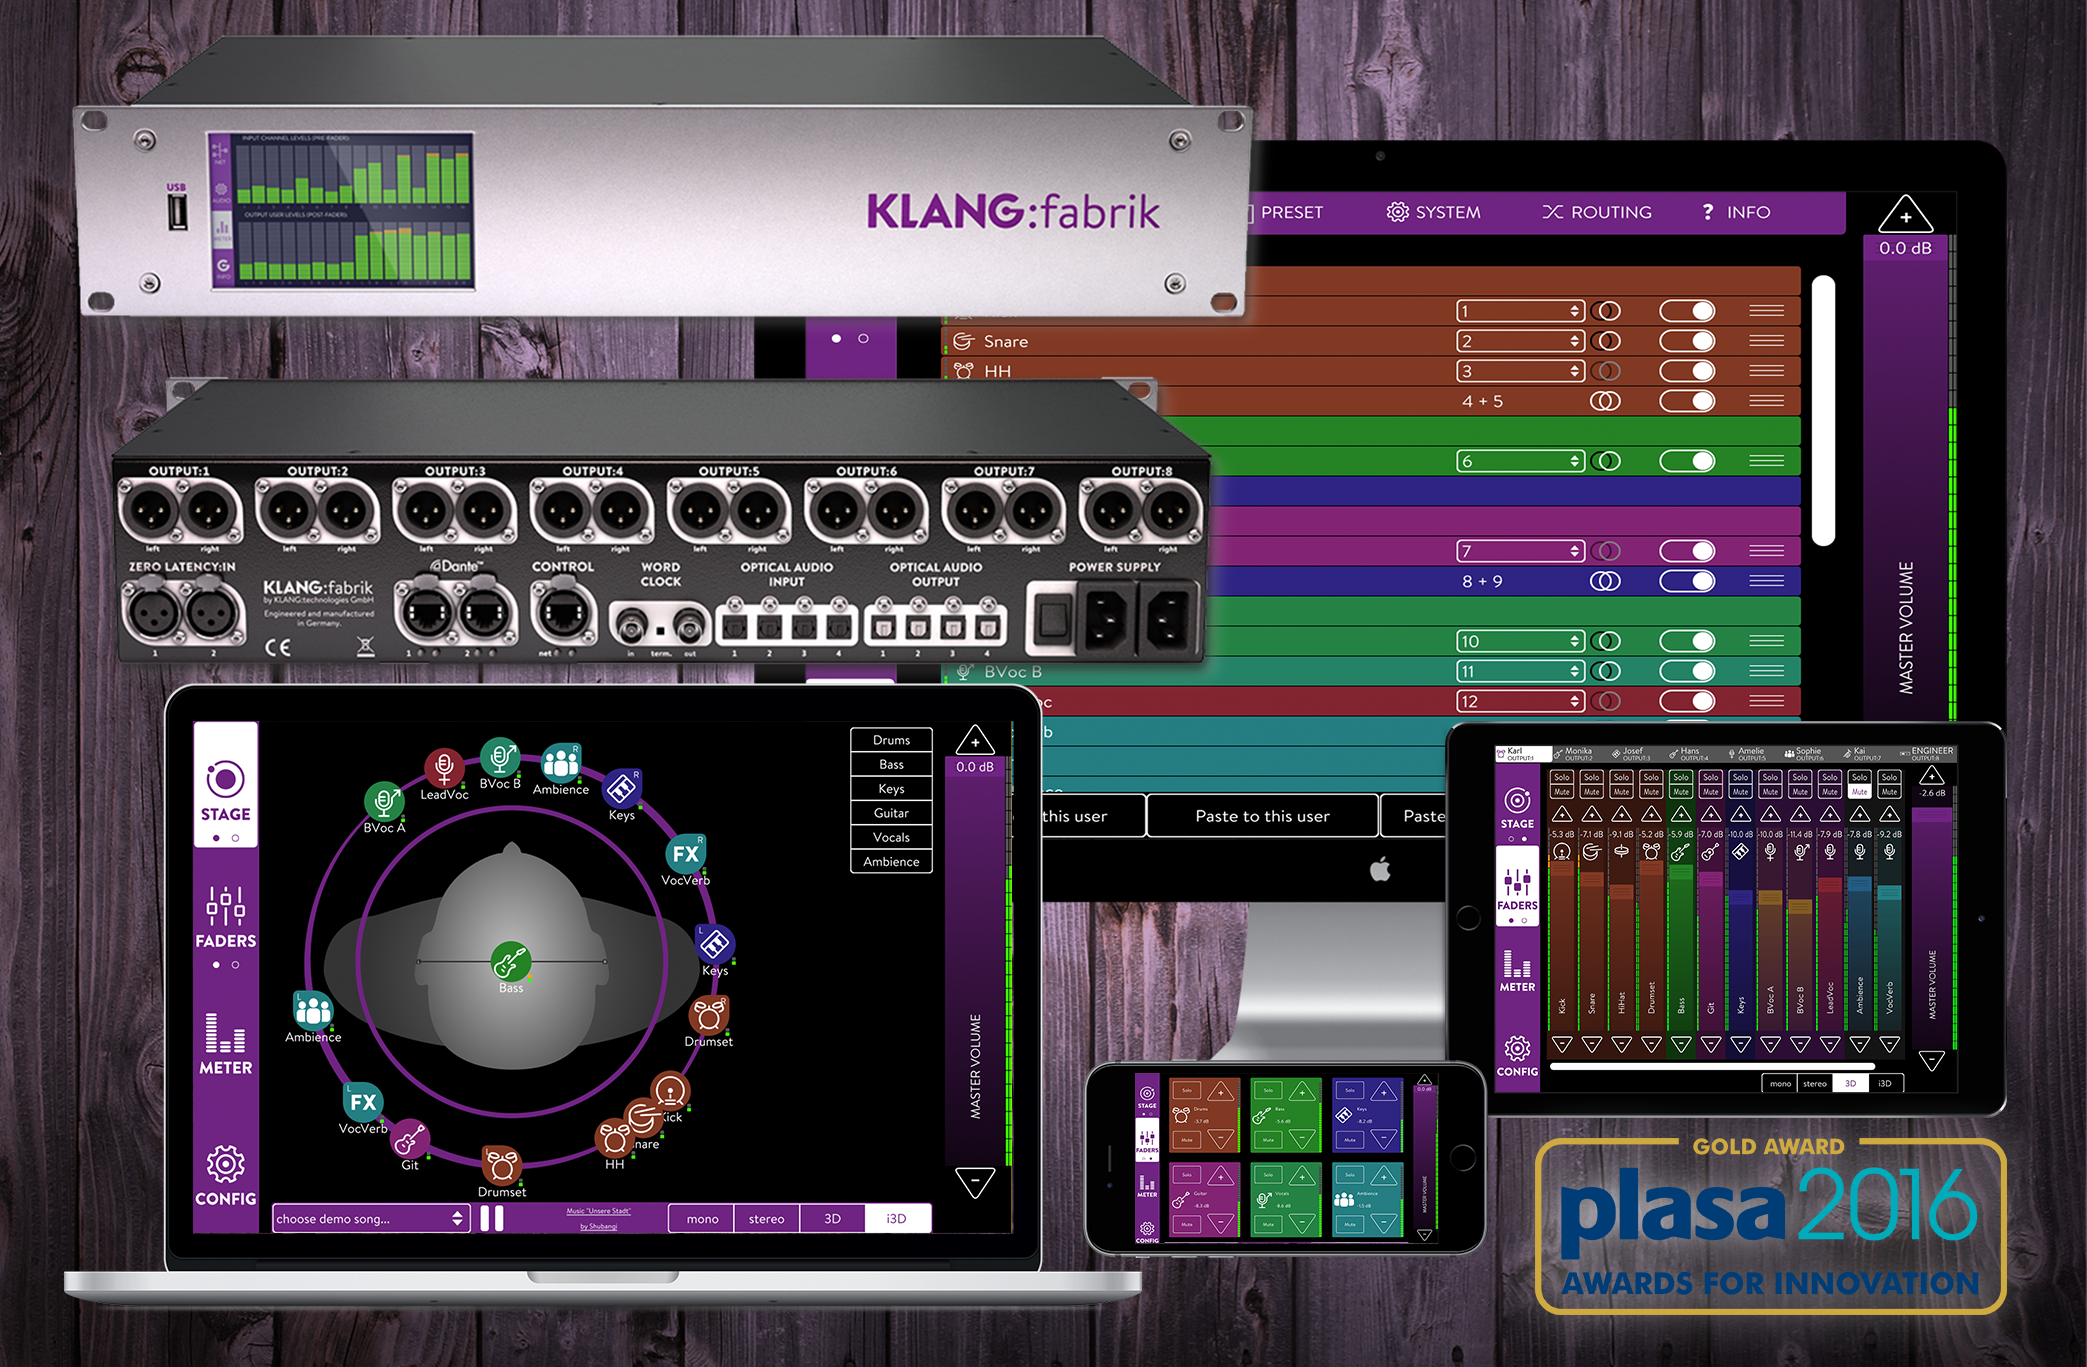Mute the Ambience channel on iPad

click(x=1859, y=791)
